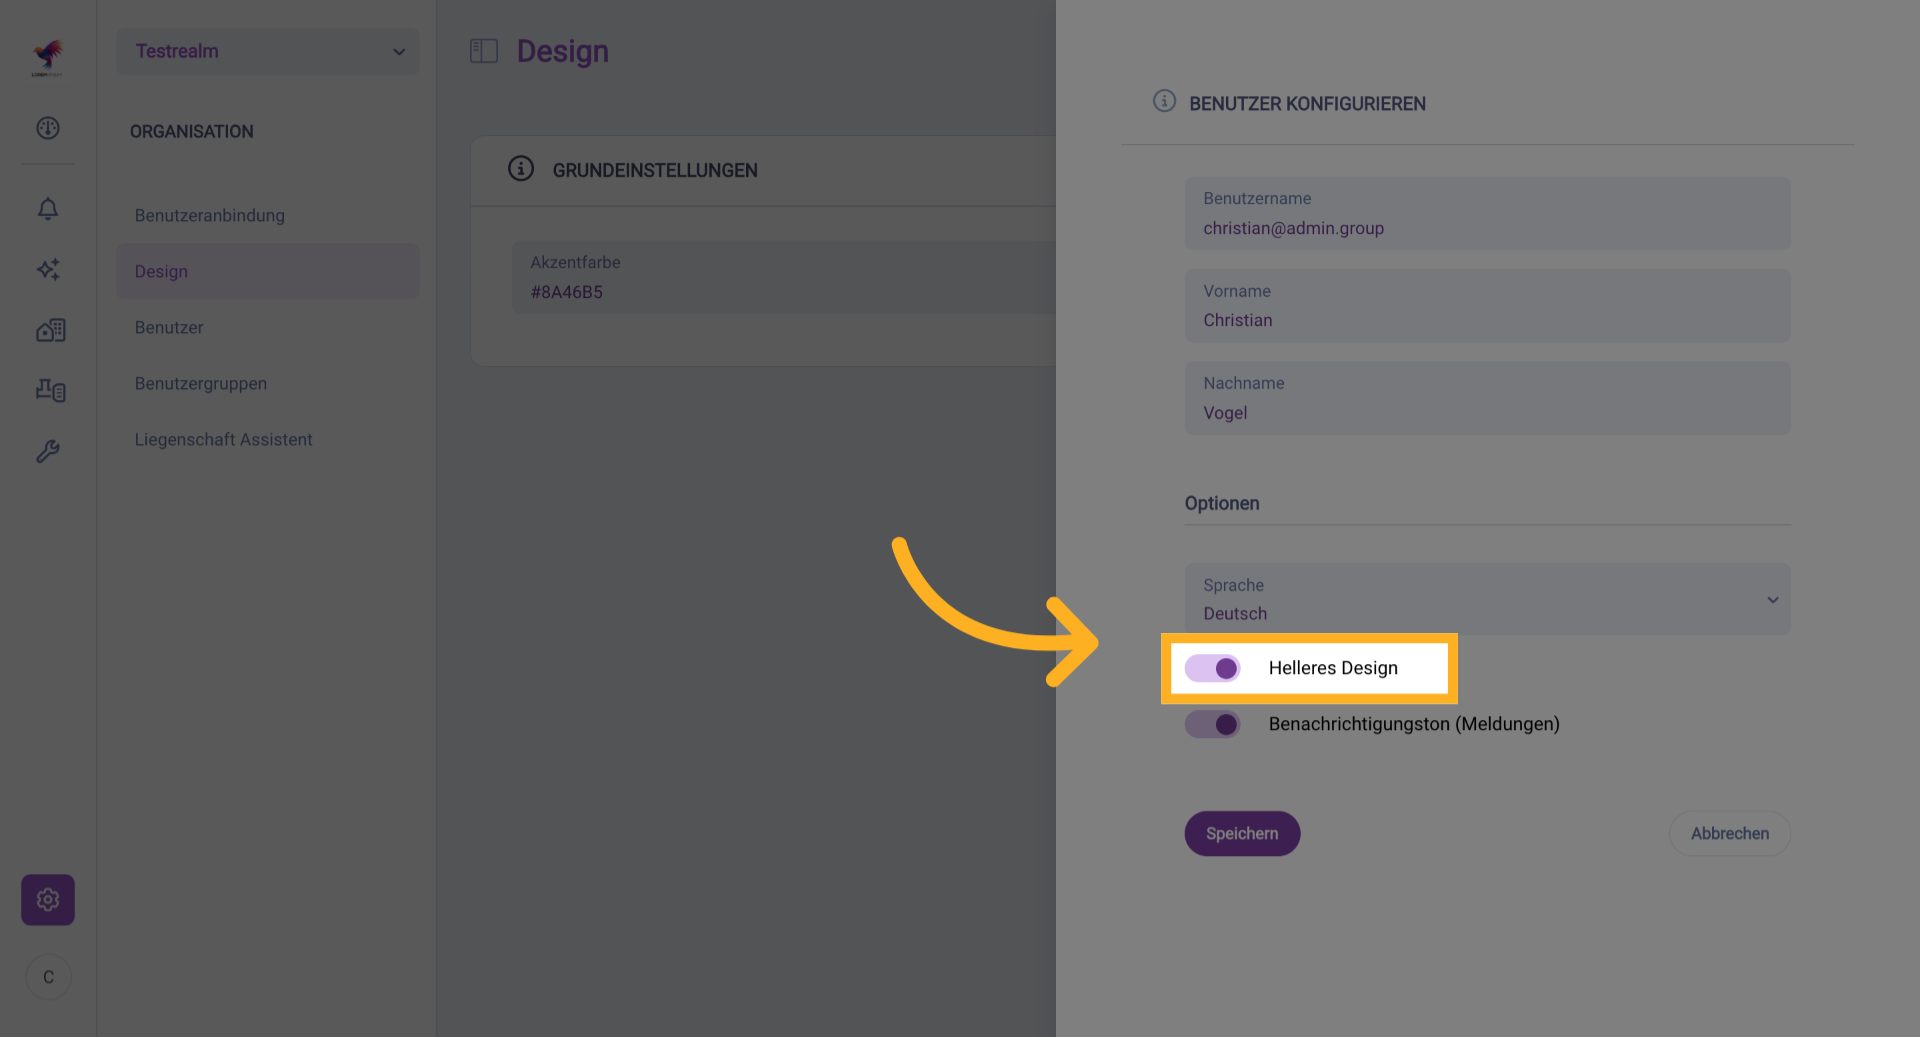Open the buildings overview icon
The height and width of the screenshot is (1037, 1920).
coord(48,330)
